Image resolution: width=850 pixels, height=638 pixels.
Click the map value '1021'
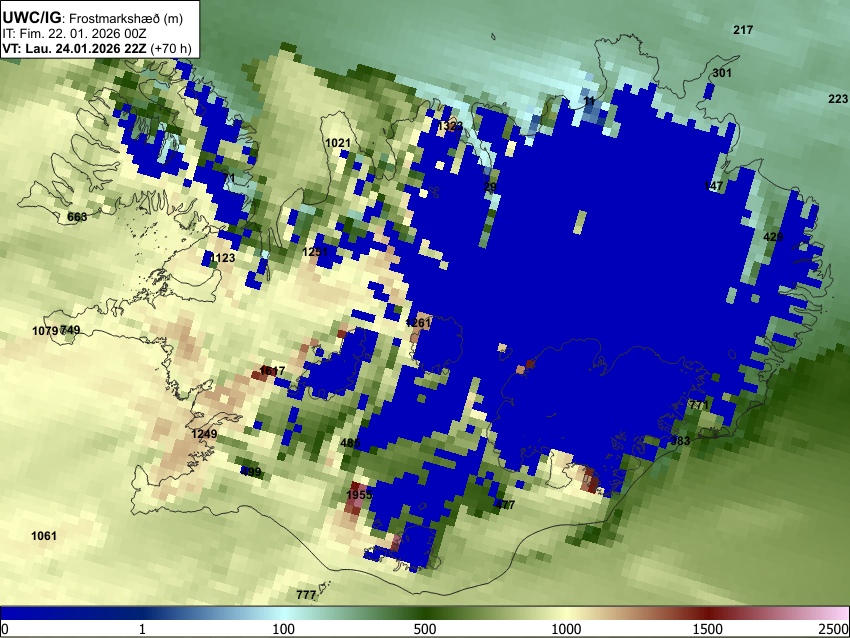point(338,143)
